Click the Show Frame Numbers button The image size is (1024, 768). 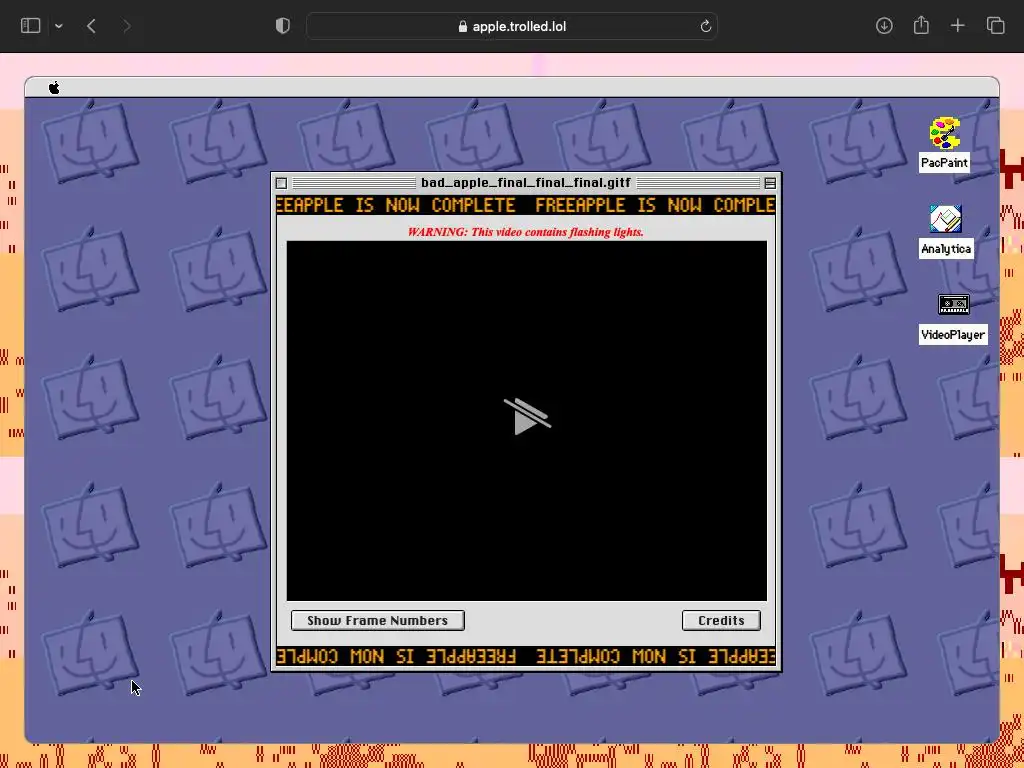[x=377, y=620]
